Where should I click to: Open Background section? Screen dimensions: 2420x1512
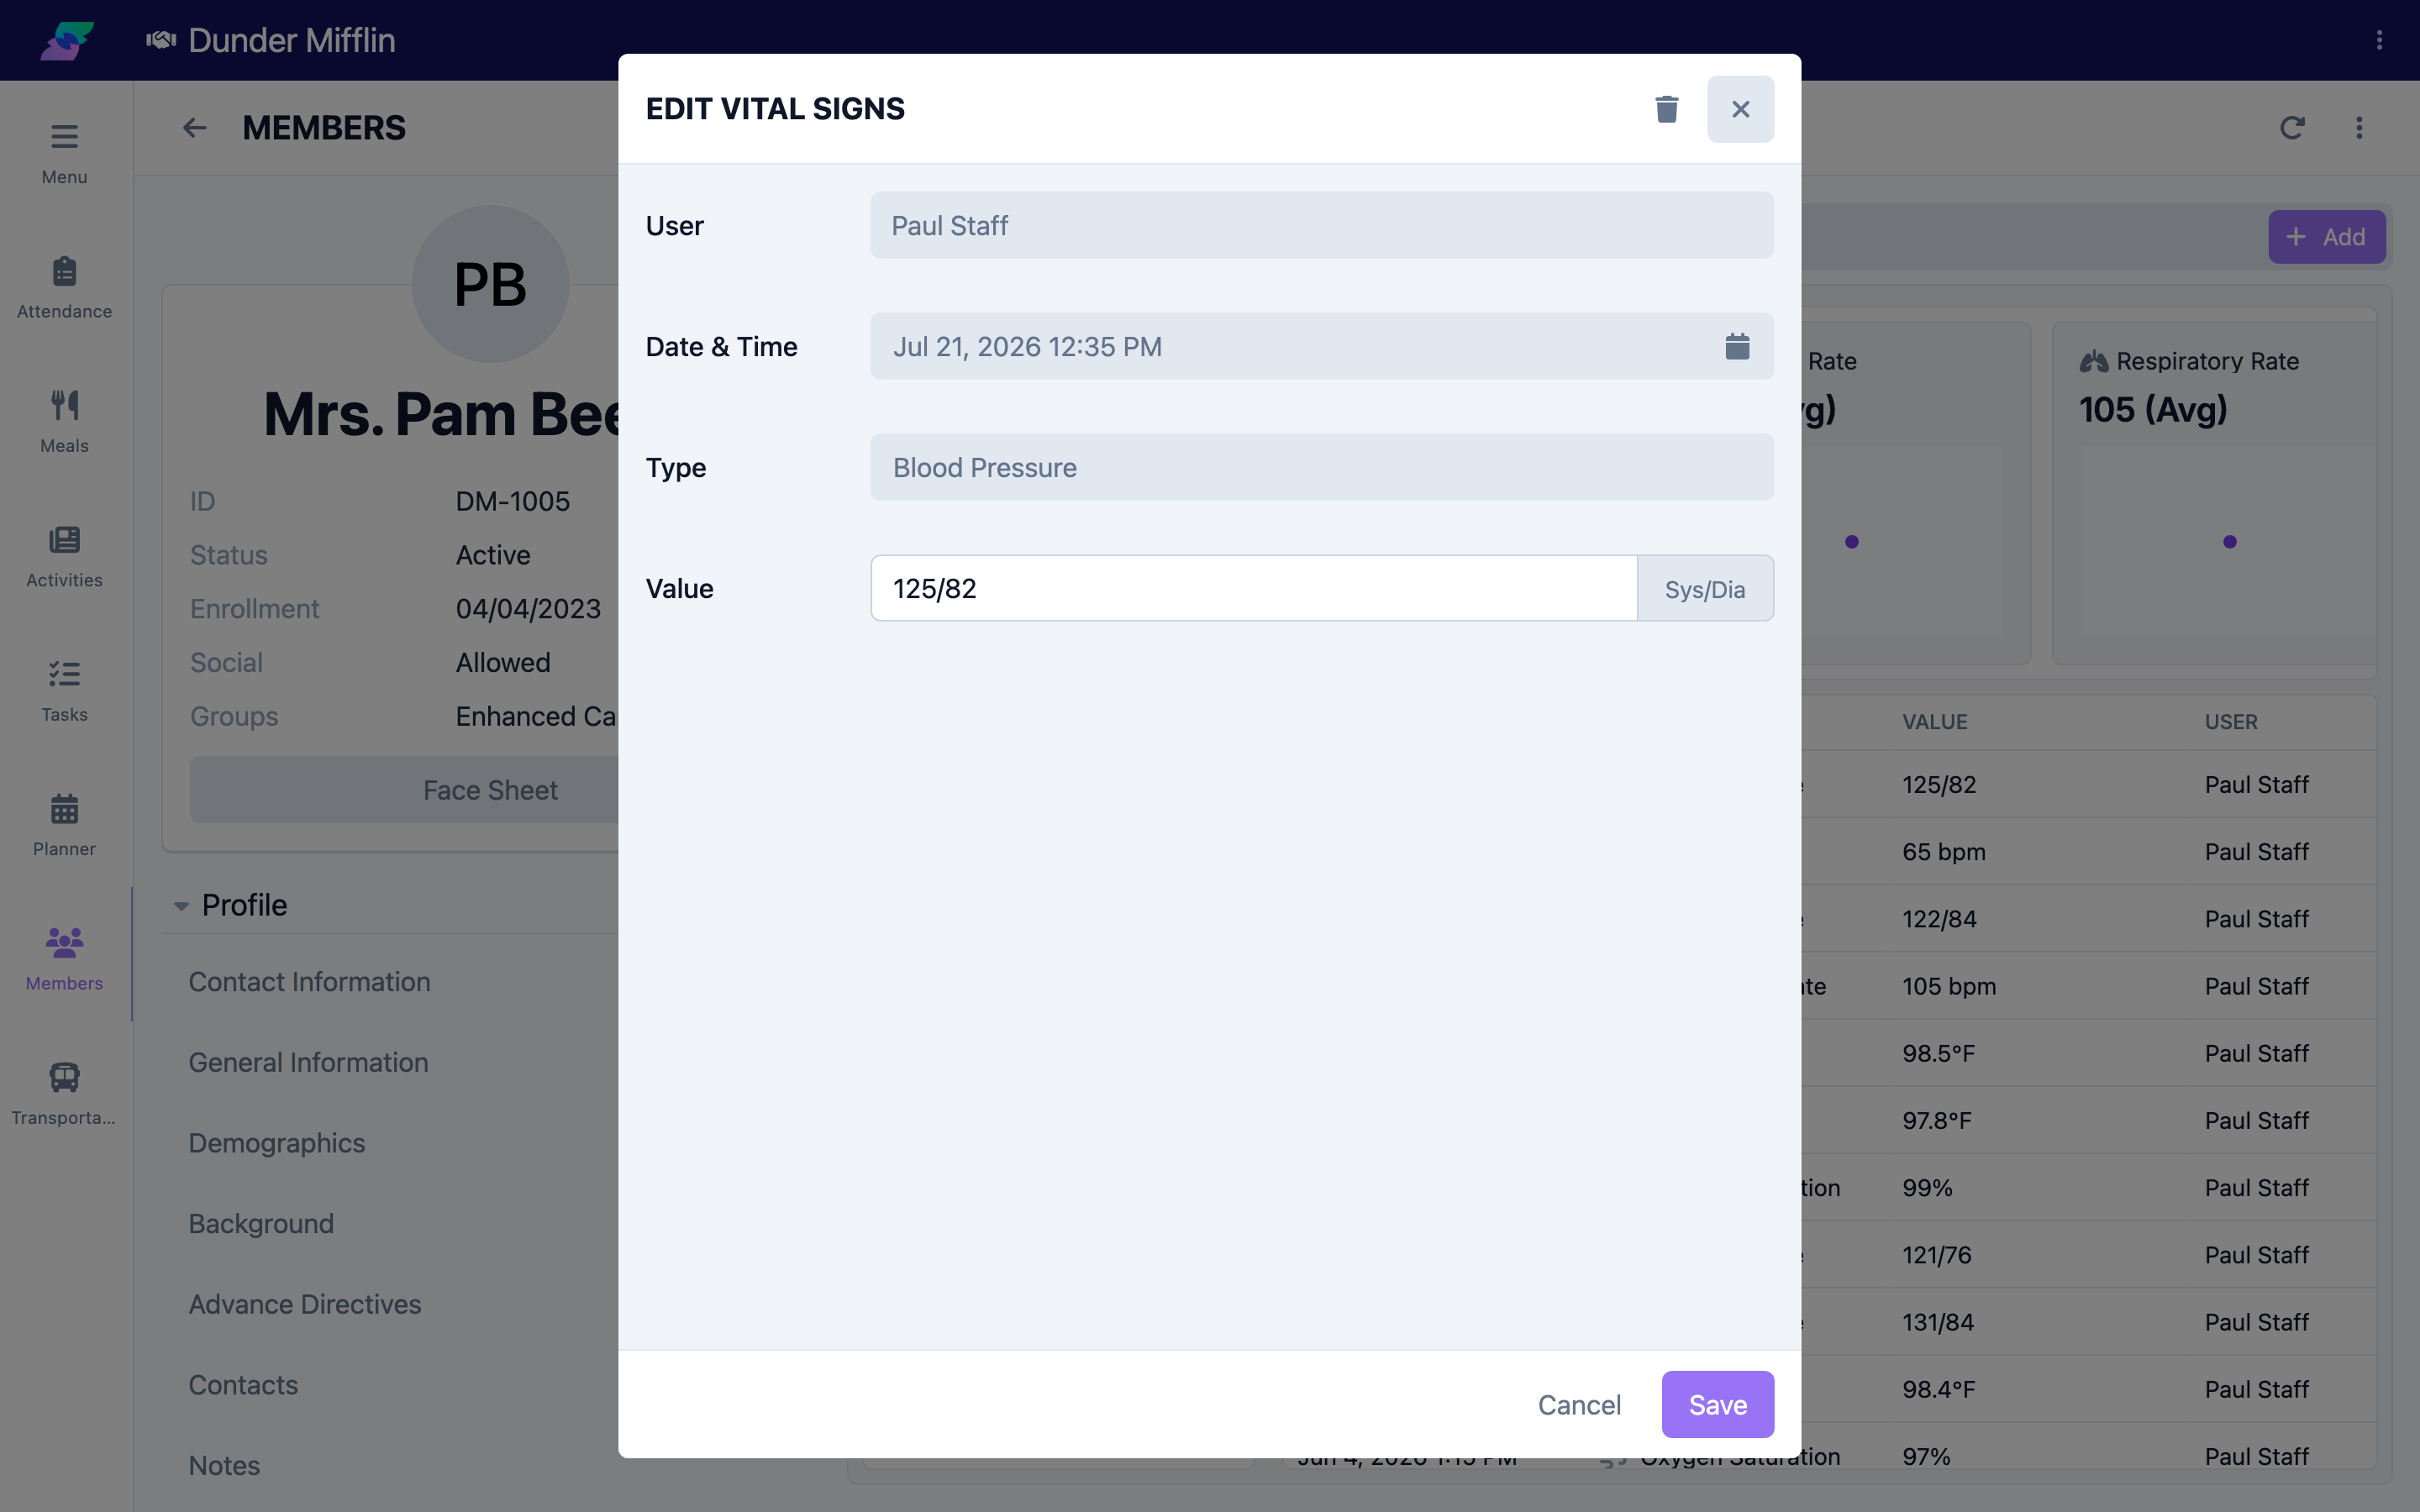coord(261,1224)
